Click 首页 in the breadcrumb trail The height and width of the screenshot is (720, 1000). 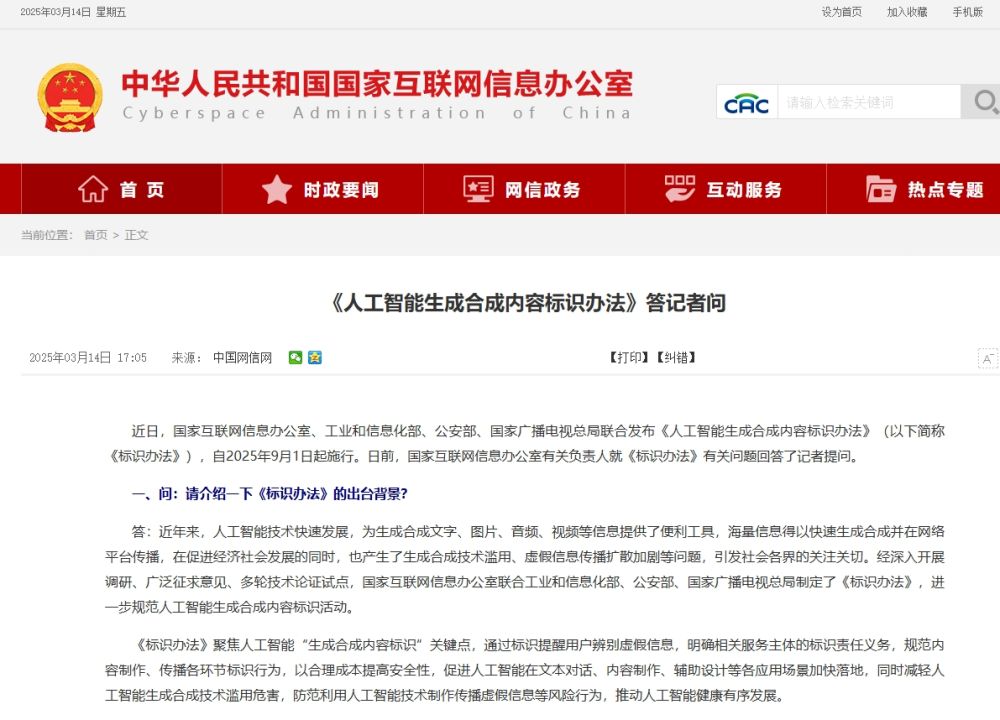(95, 235)
